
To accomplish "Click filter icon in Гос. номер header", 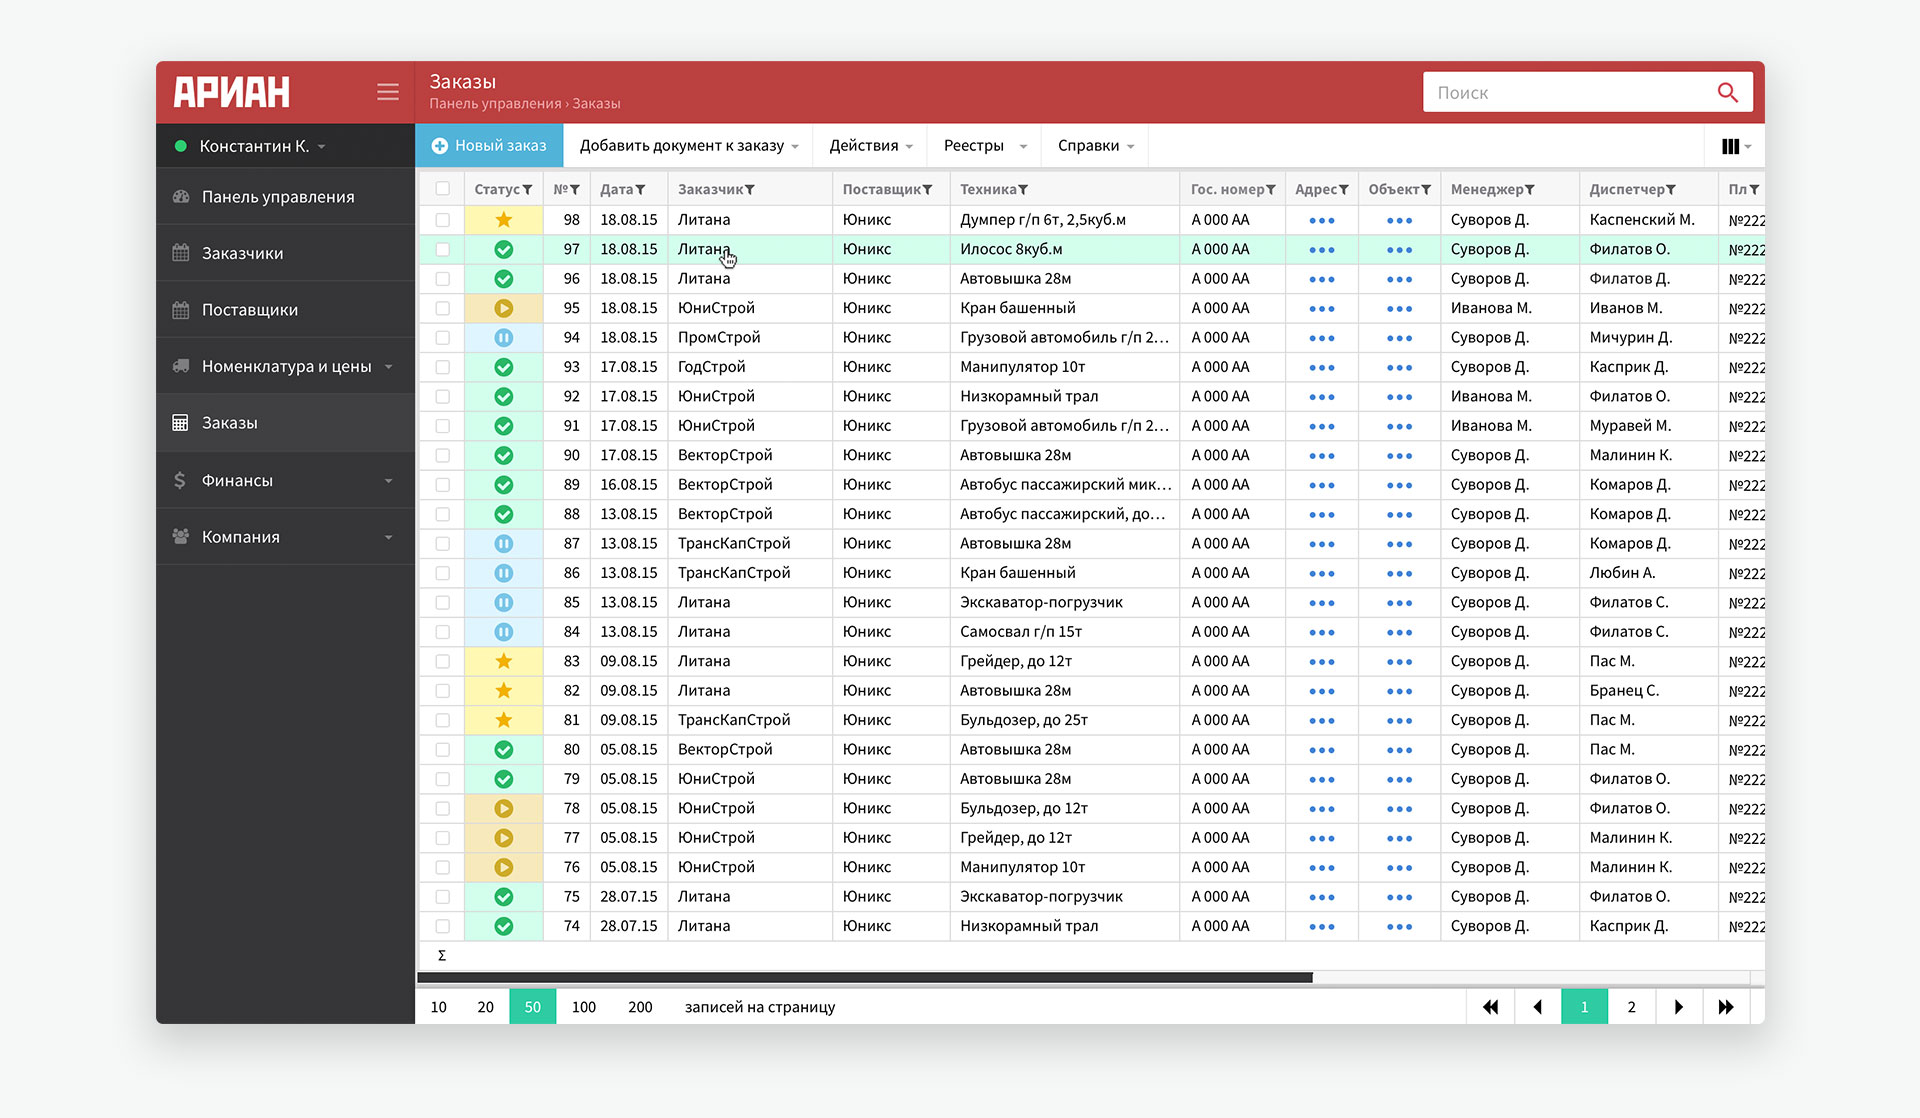I will 1271,190.
